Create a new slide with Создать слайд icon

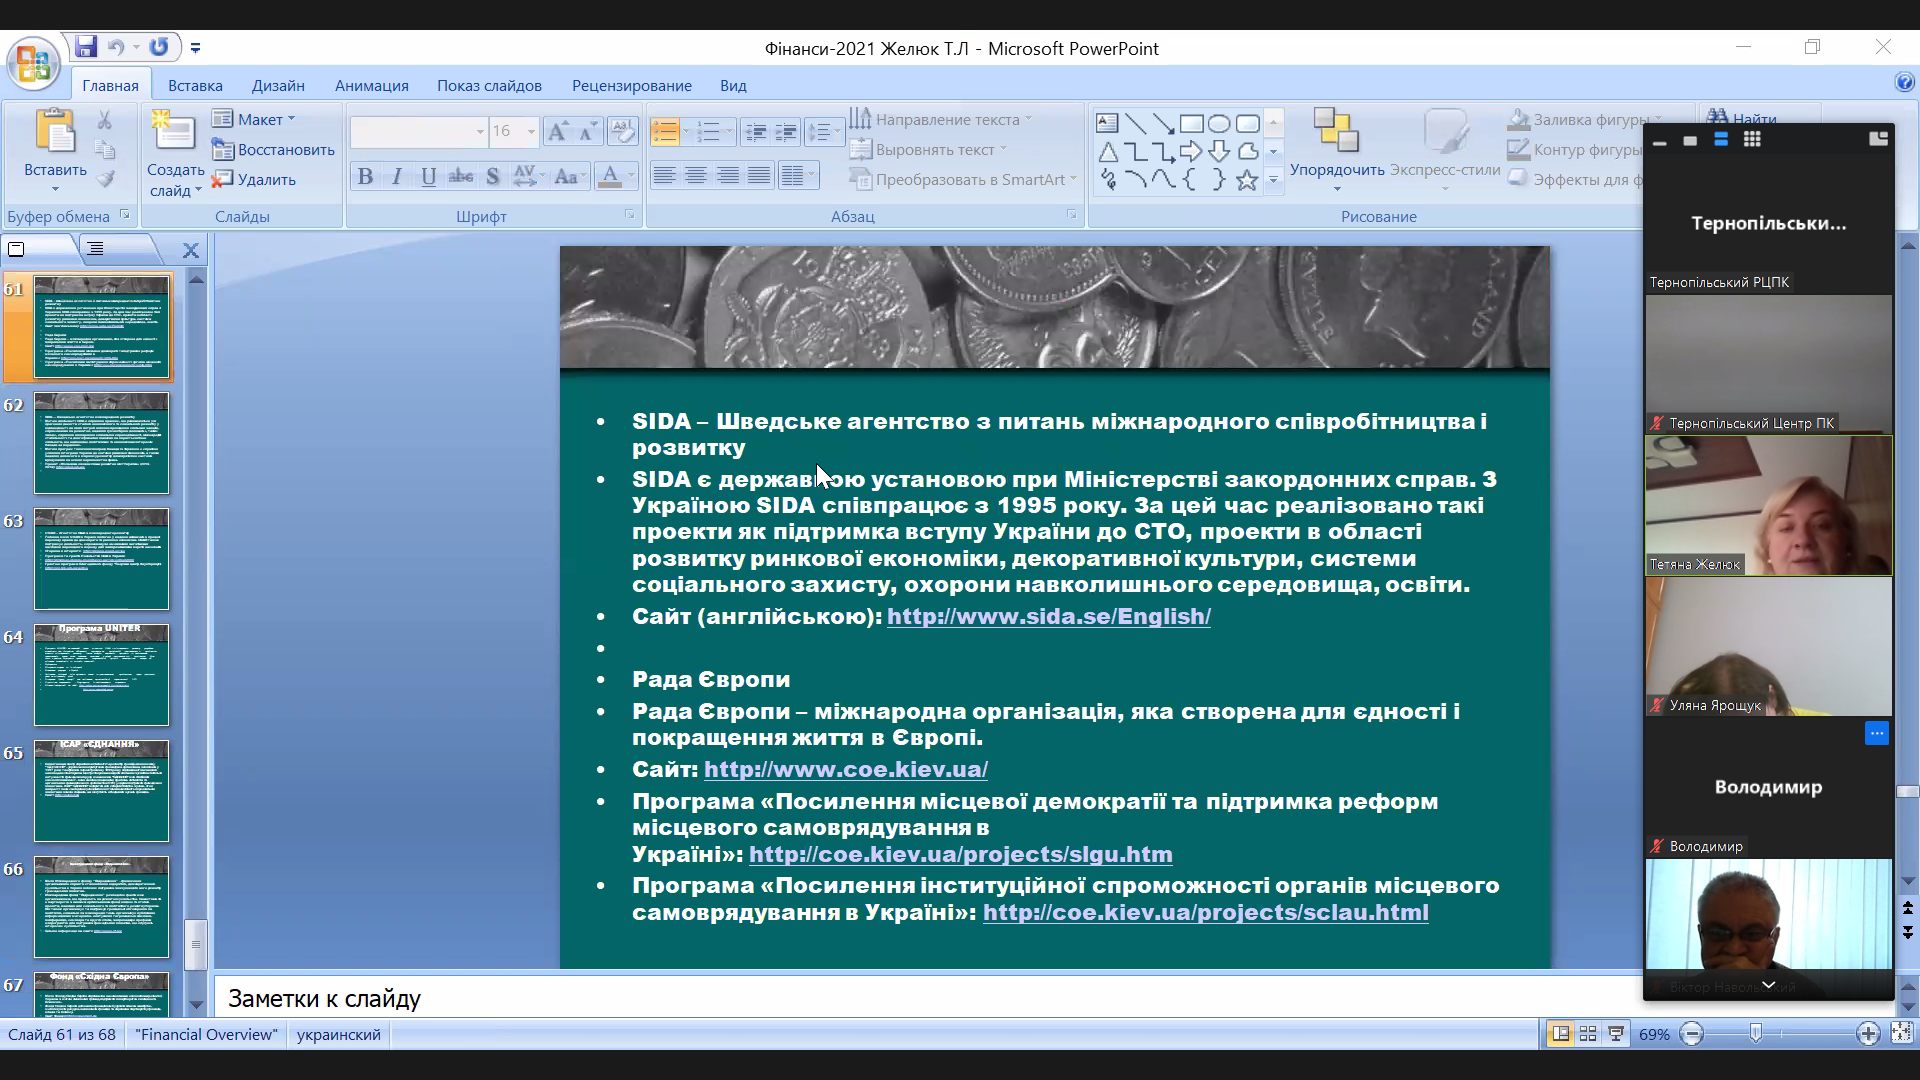coord(174,131)
